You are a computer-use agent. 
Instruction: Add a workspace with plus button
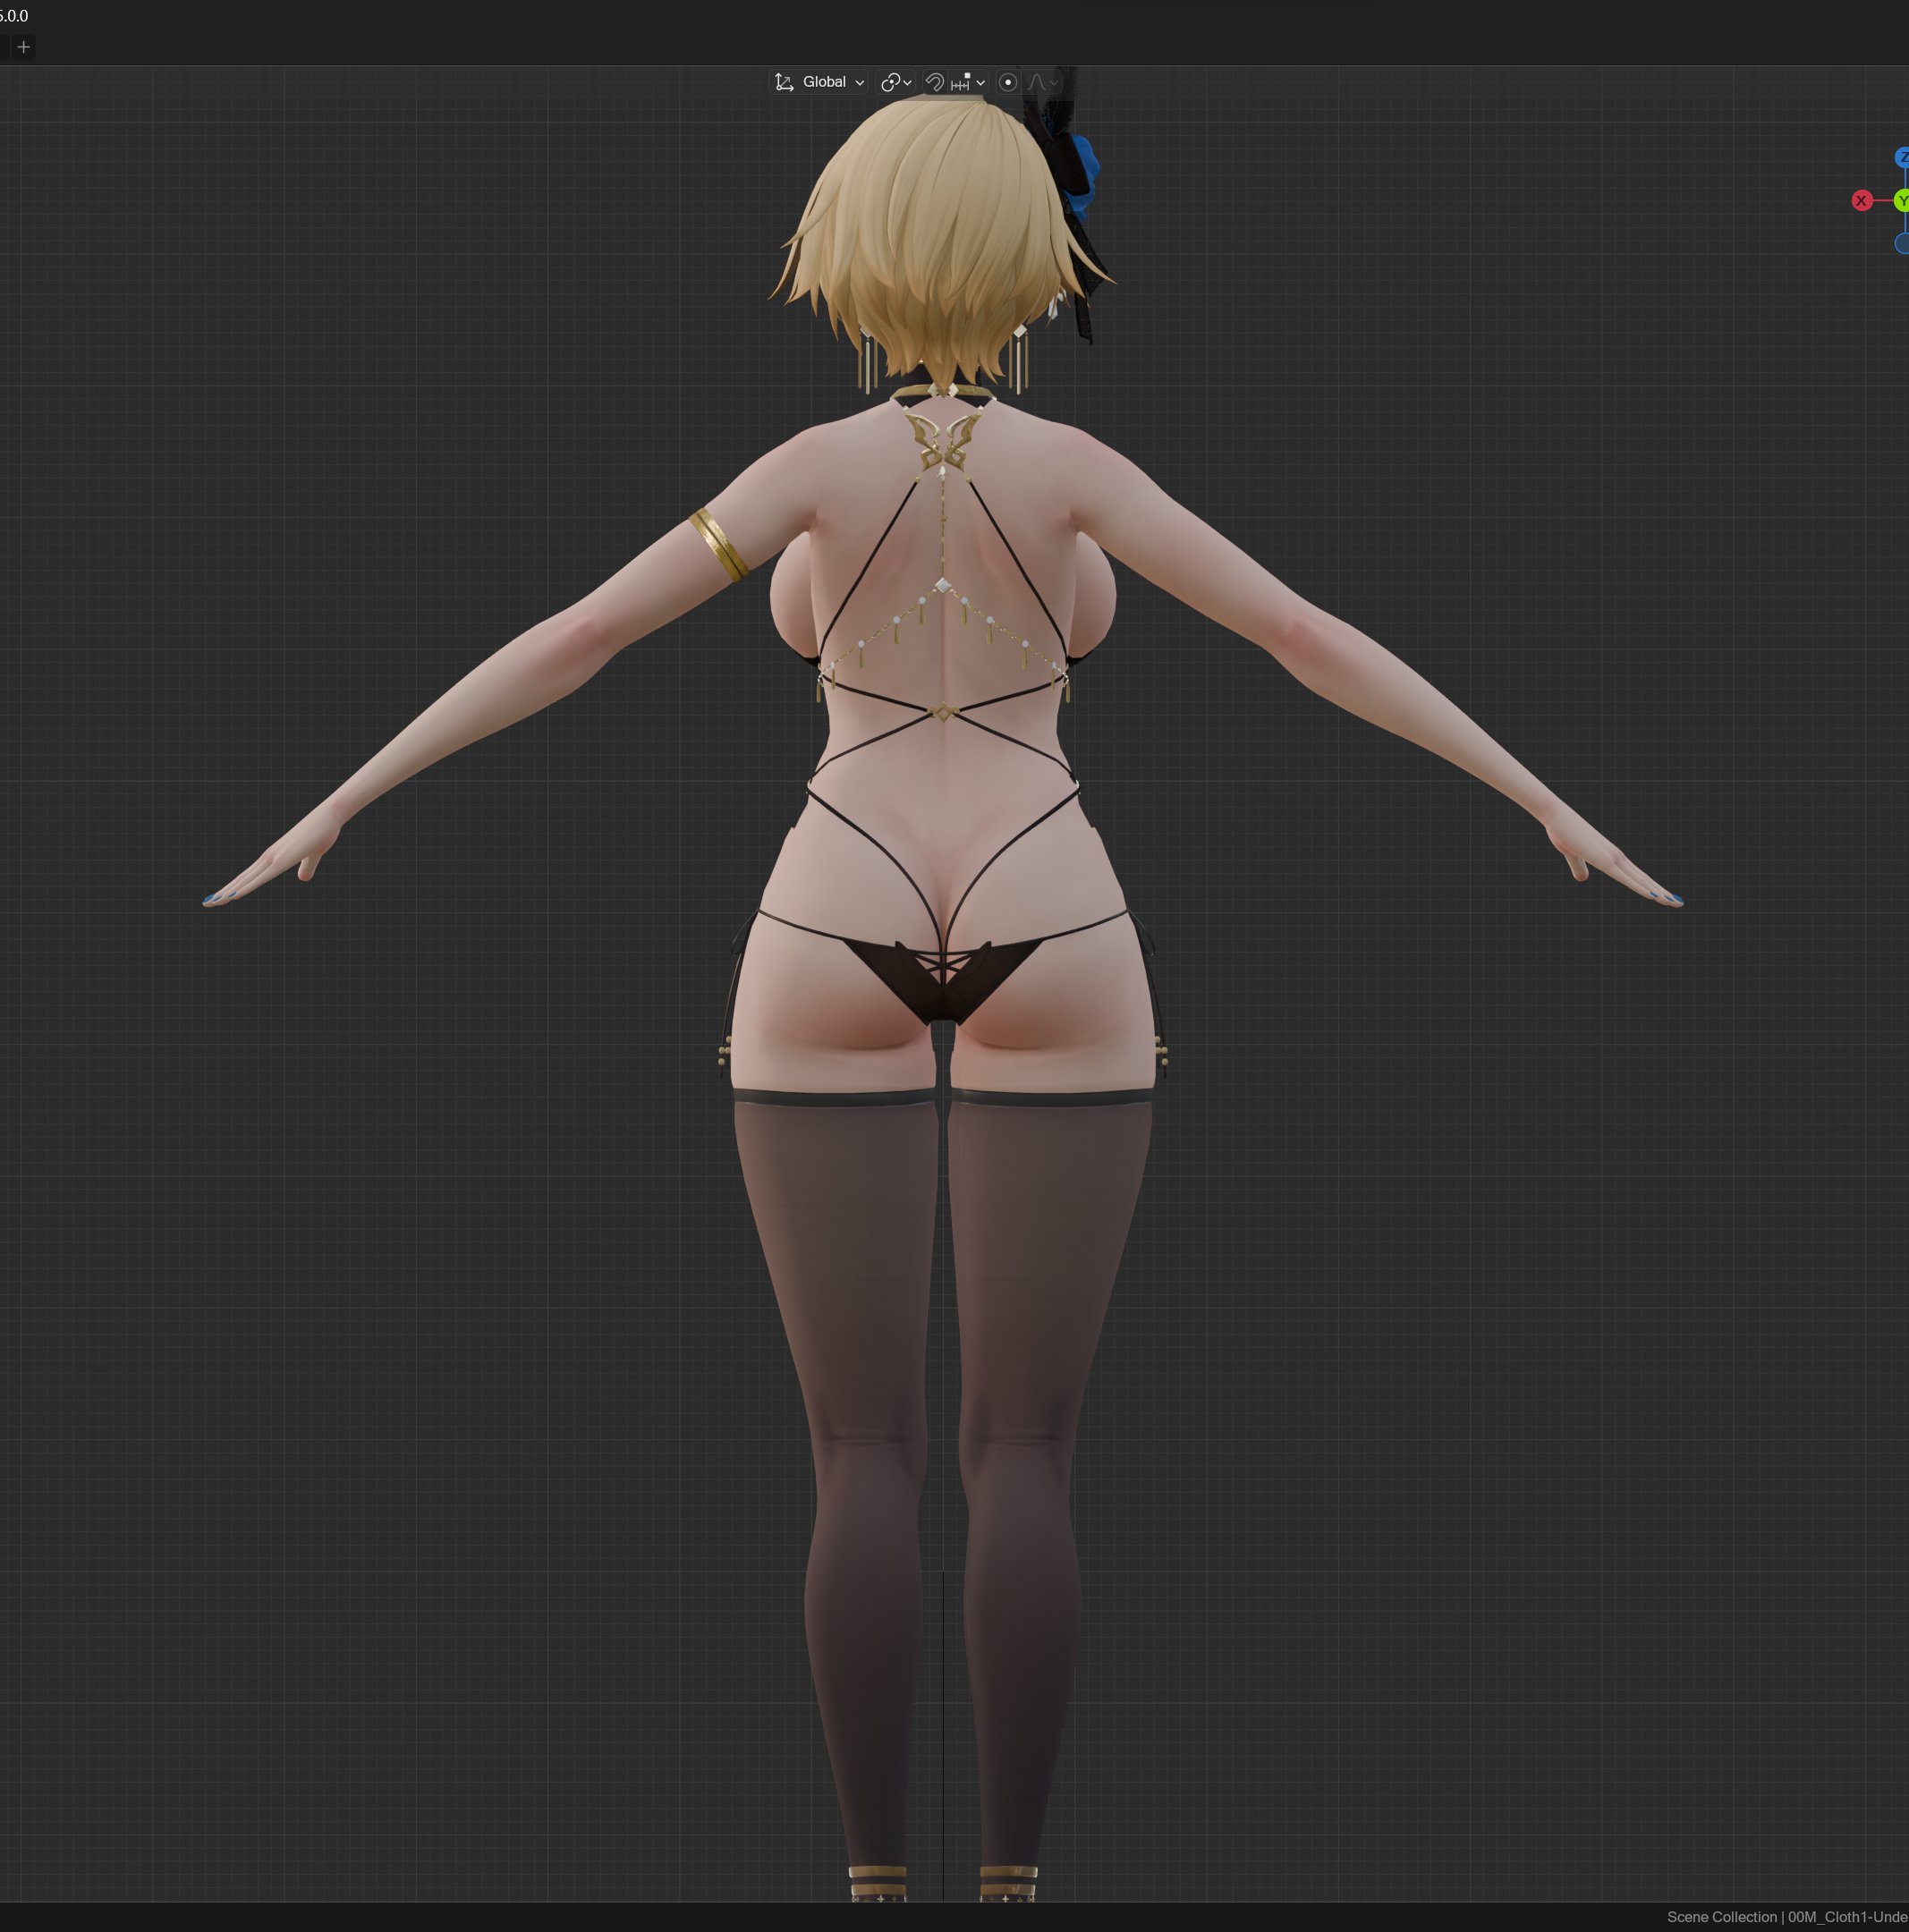coord(23,47)
